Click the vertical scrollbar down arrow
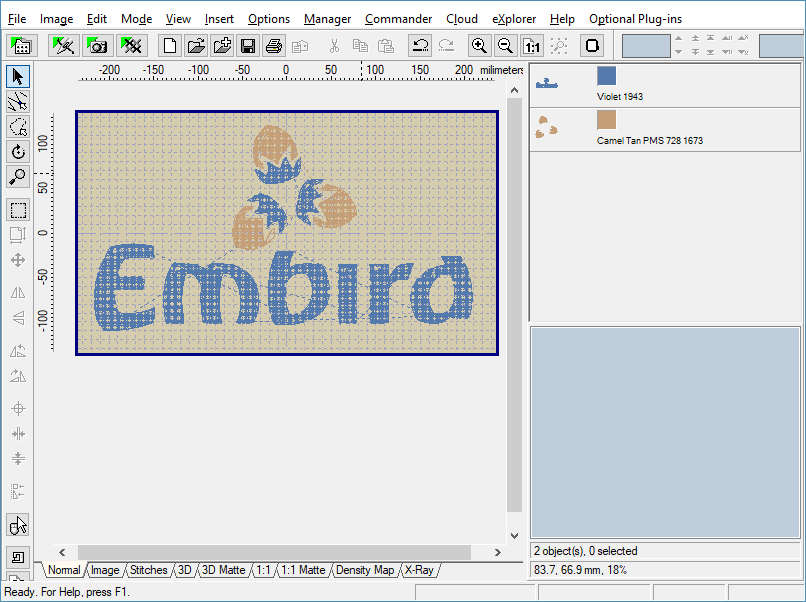The width and height of the screenshot is (806, 602). [x=515, y=536]
